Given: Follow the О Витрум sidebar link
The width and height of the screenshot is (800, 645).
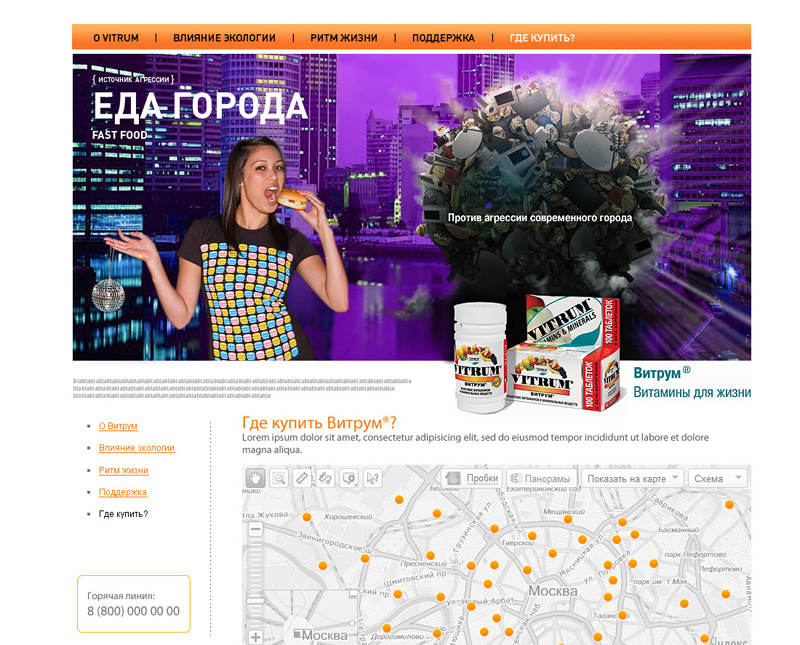Looking at the screenshot, I should pyautogui.click(x=118, y=426).
